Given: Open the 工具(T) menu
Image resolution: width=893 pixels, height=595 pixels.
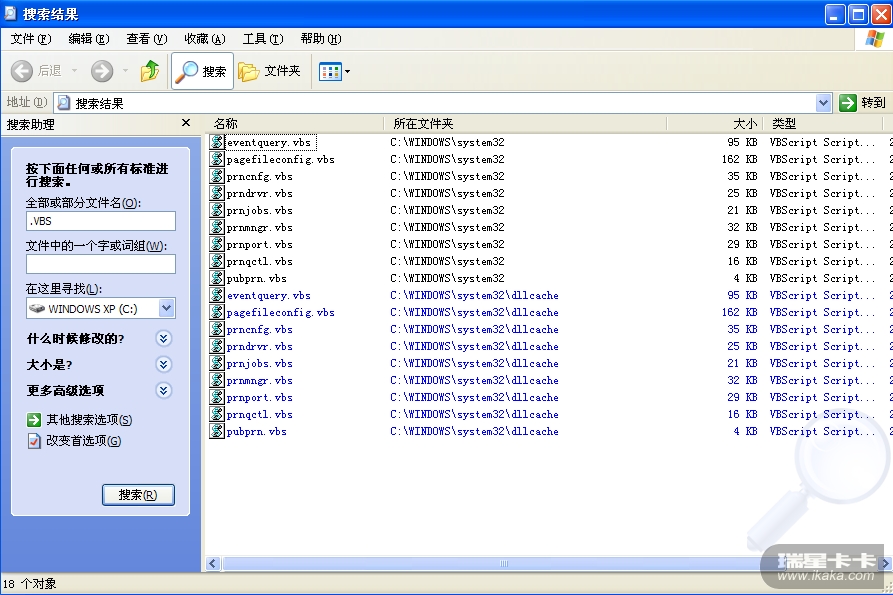Looking at the screenshot, I should [x=263, y=39].
